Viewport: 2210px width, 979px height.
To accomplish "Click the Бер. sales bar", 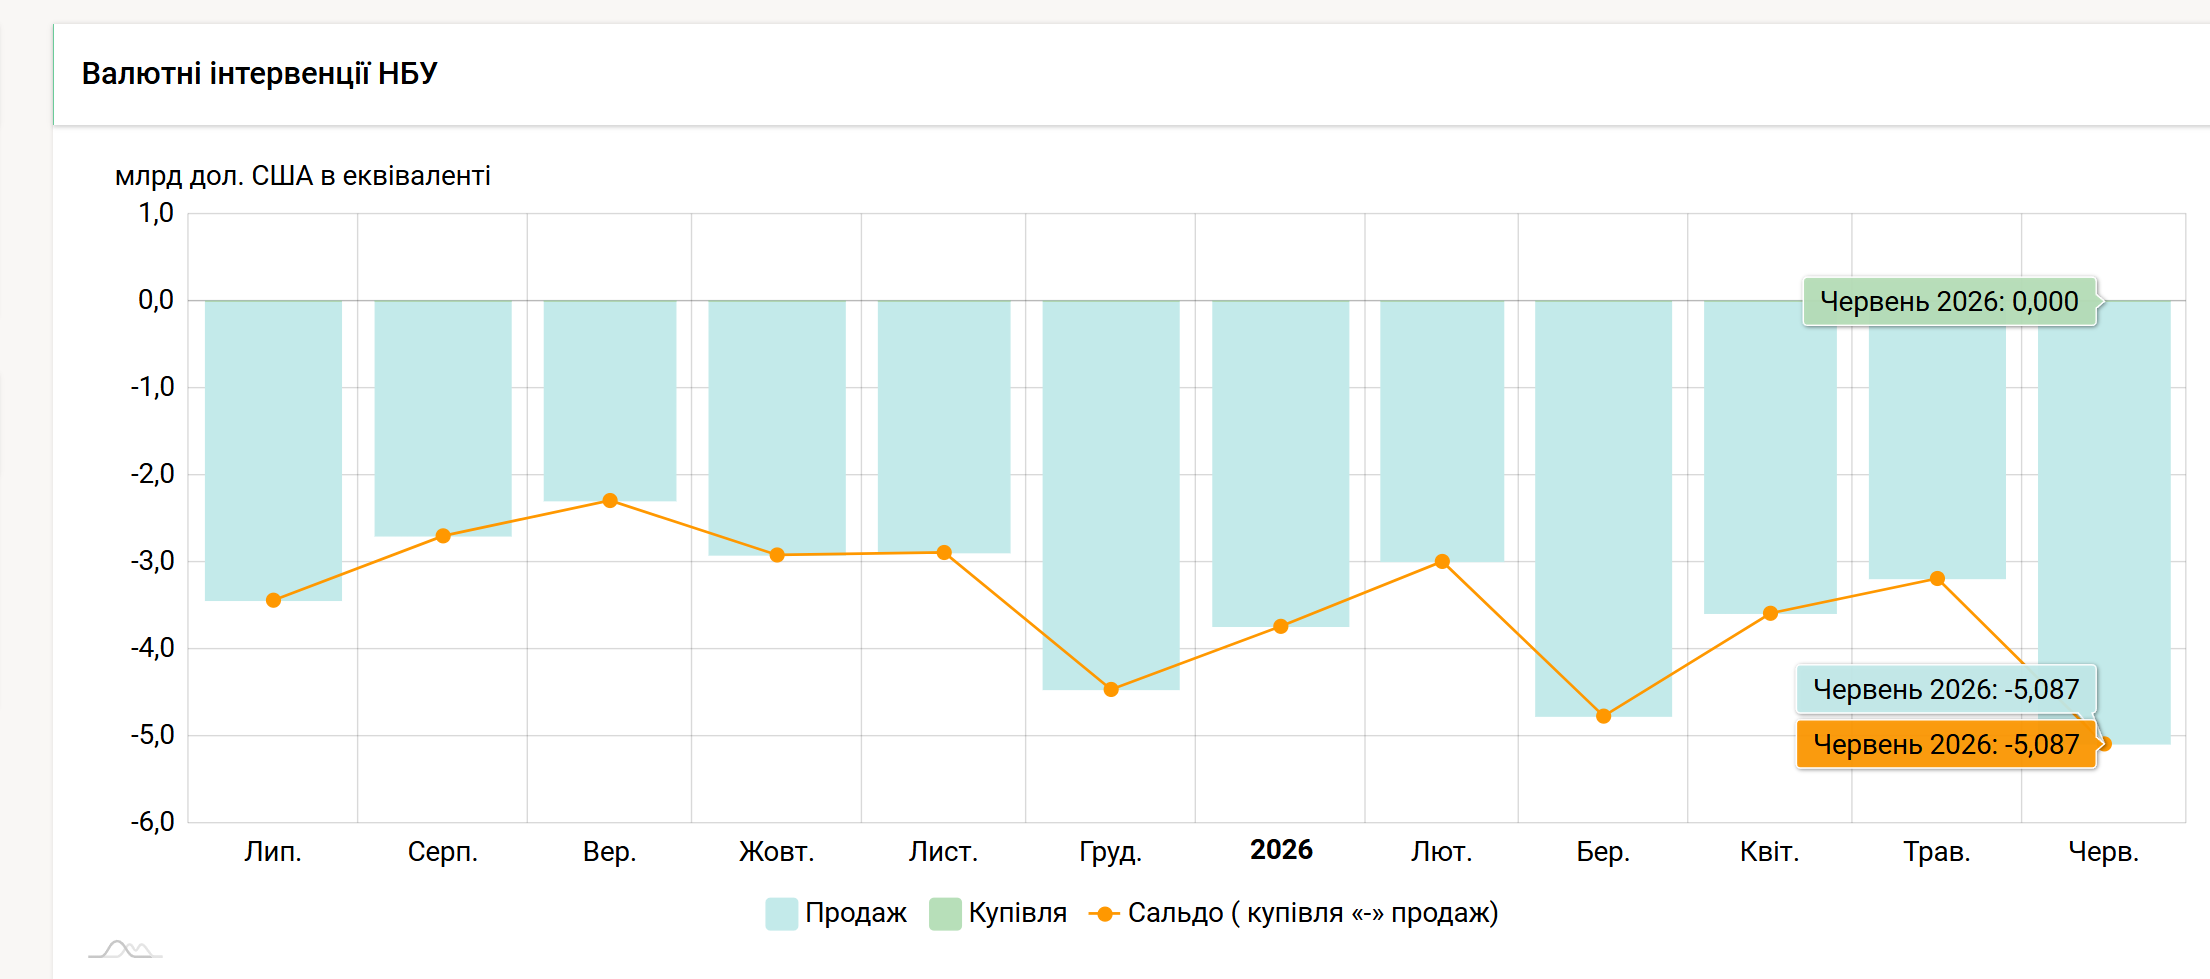I will pyautogui.click(x=1603, y=508).
